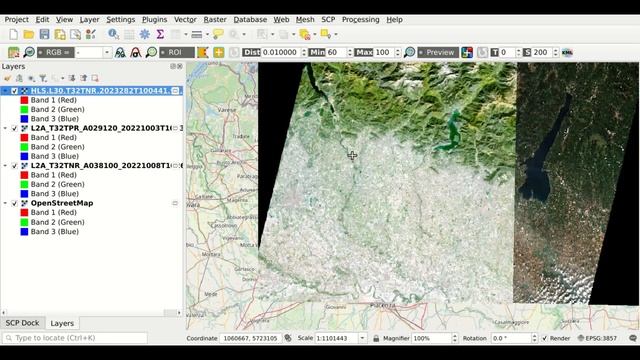Open the Scale dropdown in status bar

(362, 338)
